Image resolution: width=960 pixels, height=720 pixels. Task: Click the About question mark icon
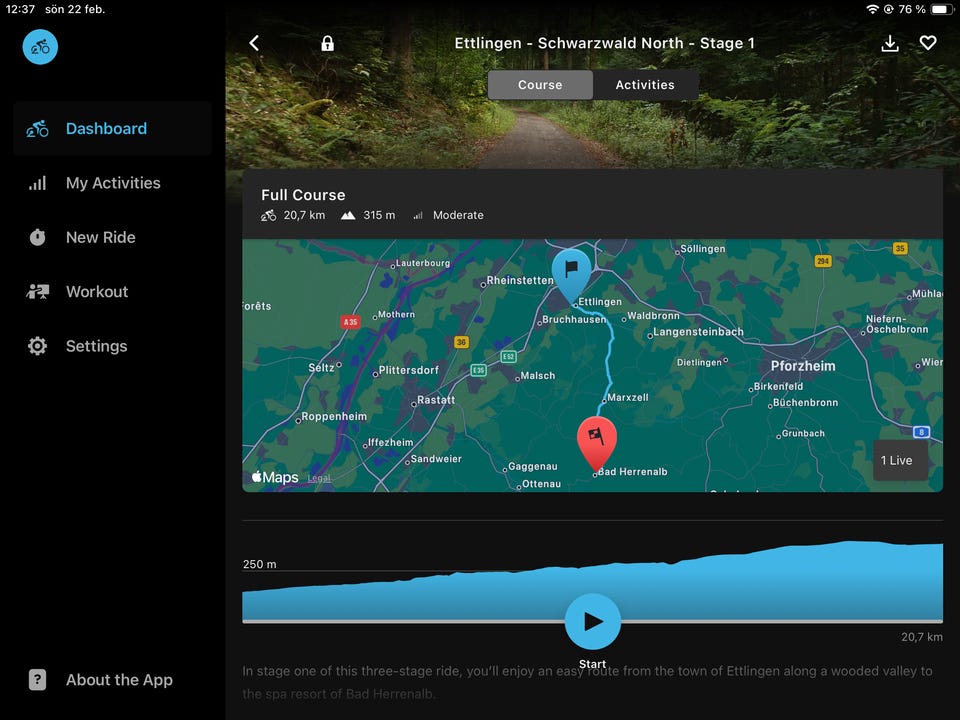click(37, 680)
